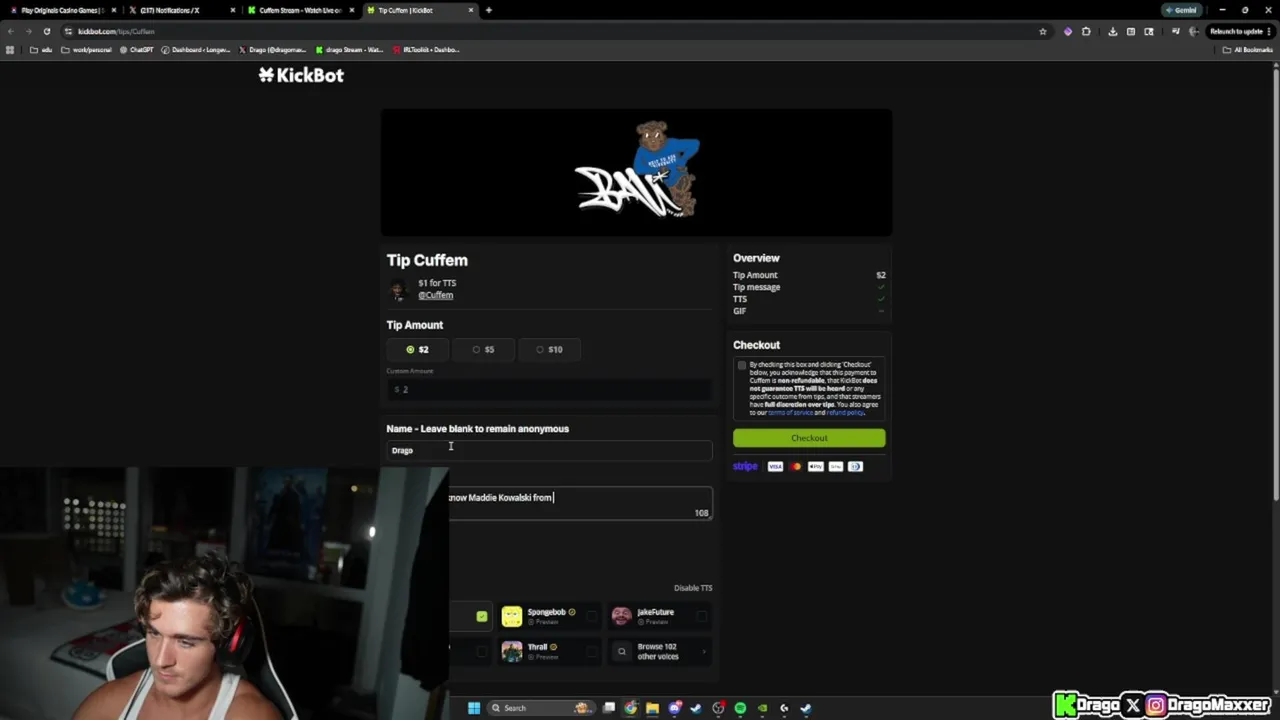Screen dimensions: 1280x720
Task: Select the Tip Cuffem KickBot tab
Action: pyautogui.click(x=419, y=10)
